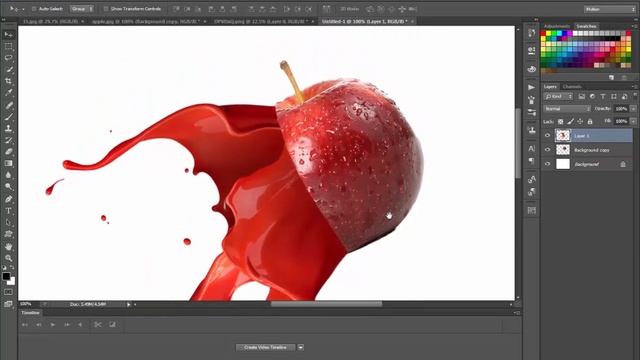The width and height of the screenshot is (640, 360).
Task: Select the Shape tool
Action: [x=8, y=234]
